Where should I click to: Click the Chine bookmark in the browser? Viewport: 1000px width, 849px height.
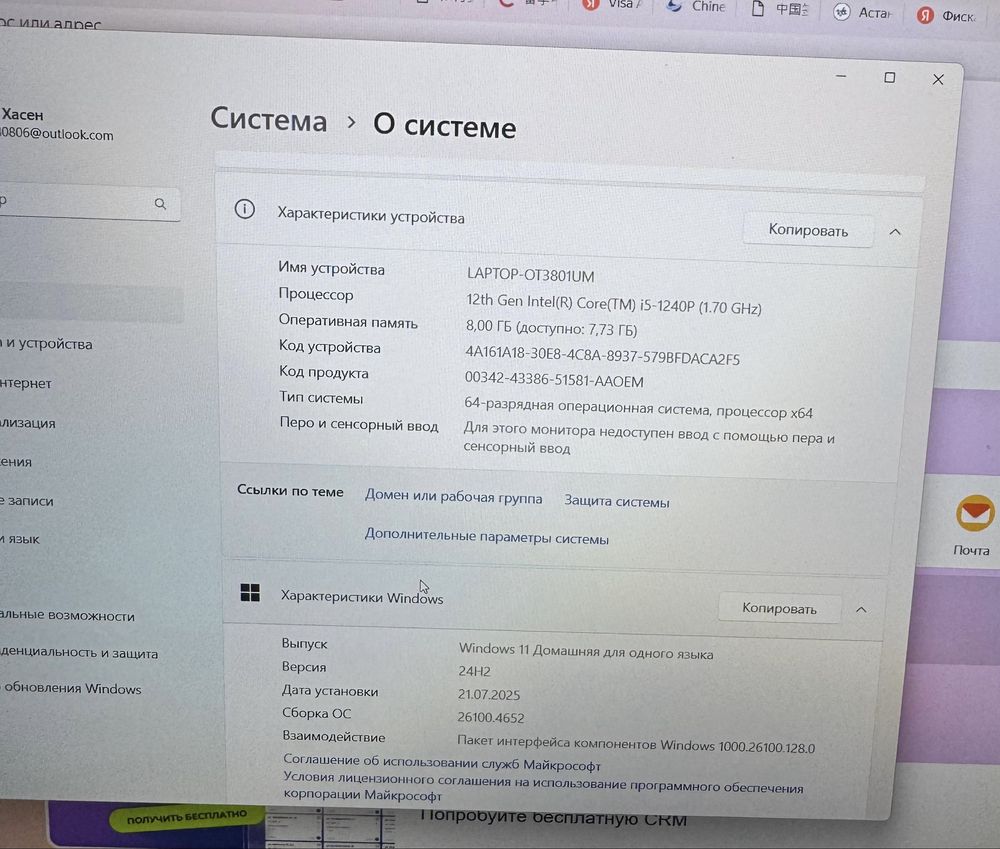(x=696, y=7)
